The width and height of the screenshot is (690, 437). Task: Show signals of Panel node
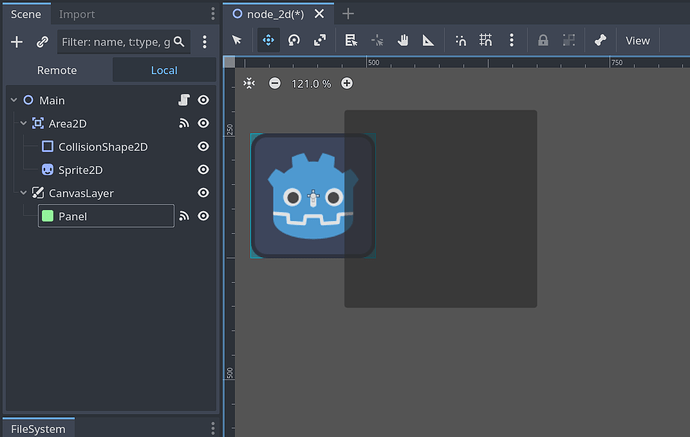184,216
